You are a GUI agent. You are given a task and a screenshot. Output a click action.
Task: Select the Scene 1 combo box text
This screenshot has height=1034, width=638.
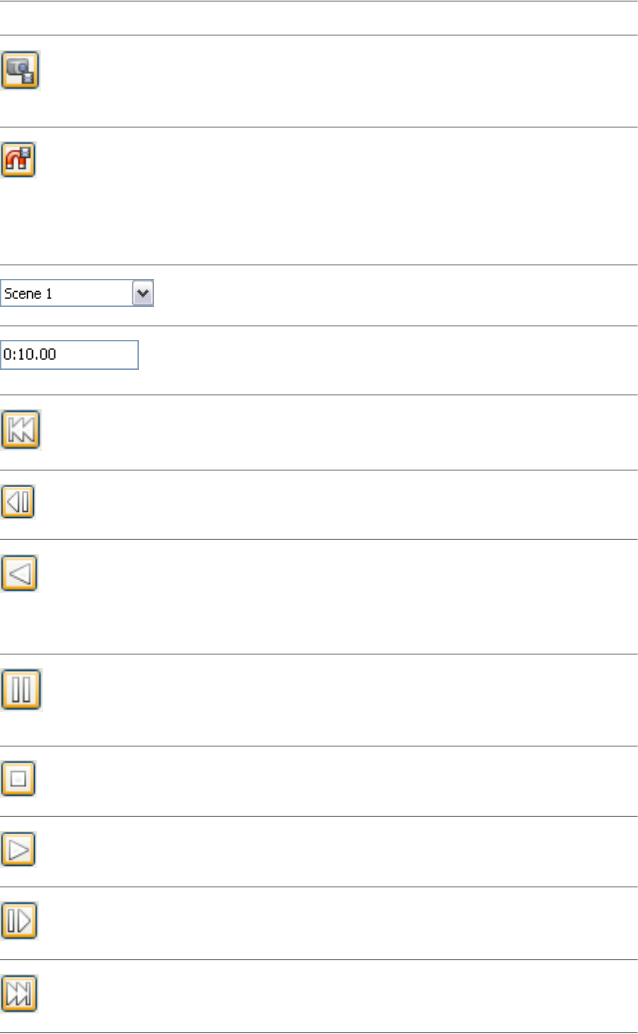(66, 294)
